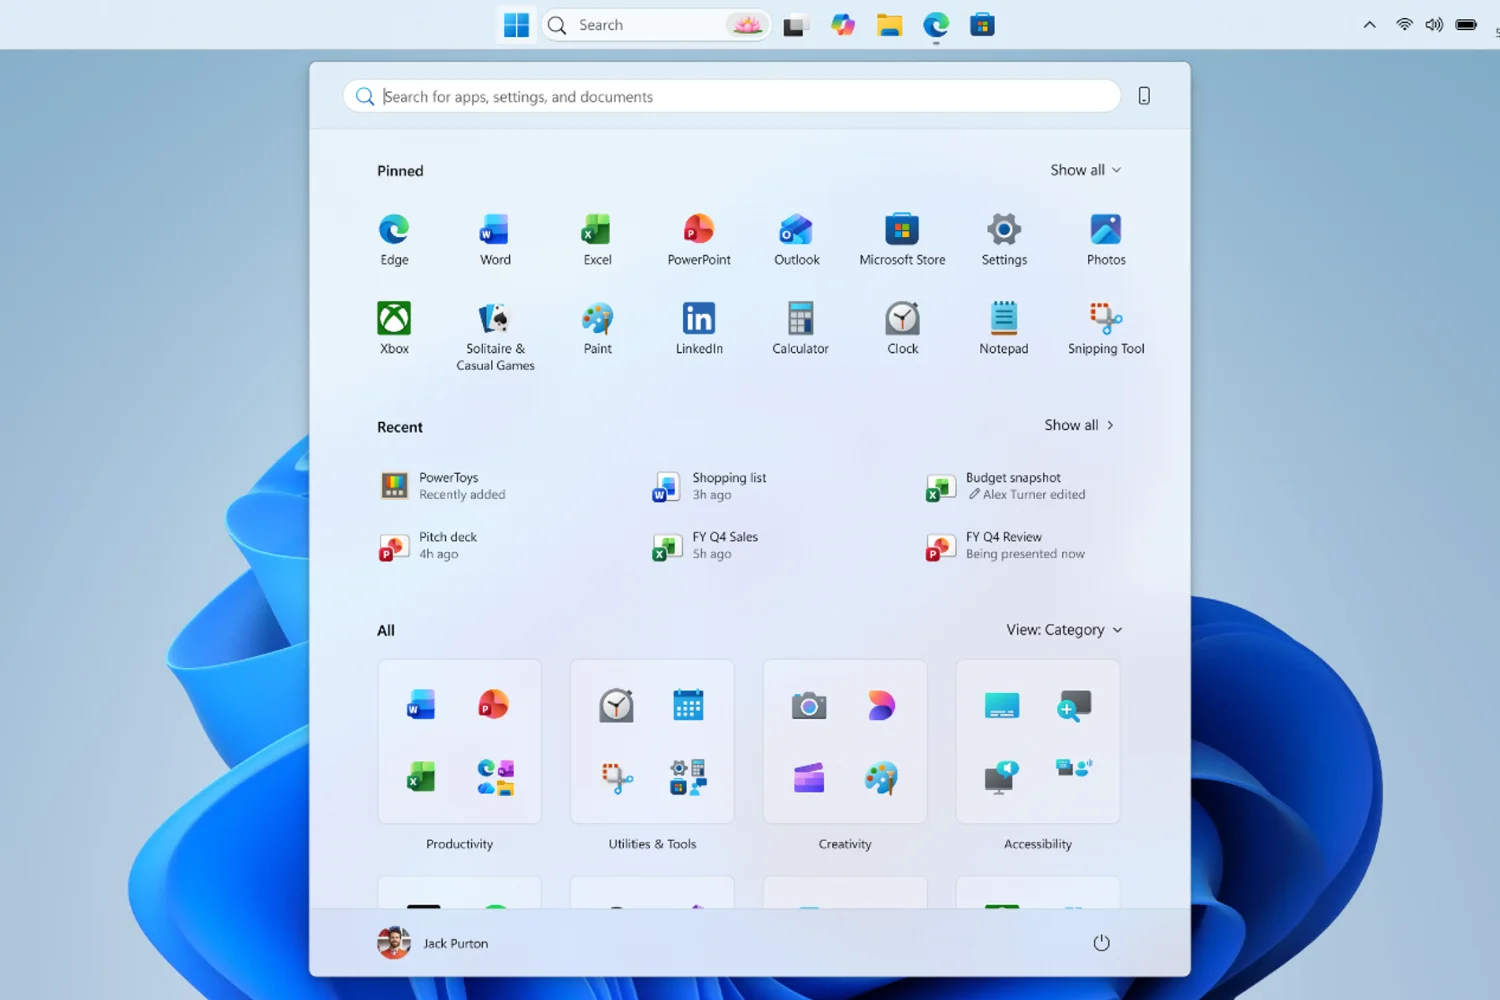
Task: Click the phone companion icon beside search
Action: [1144, 96]
